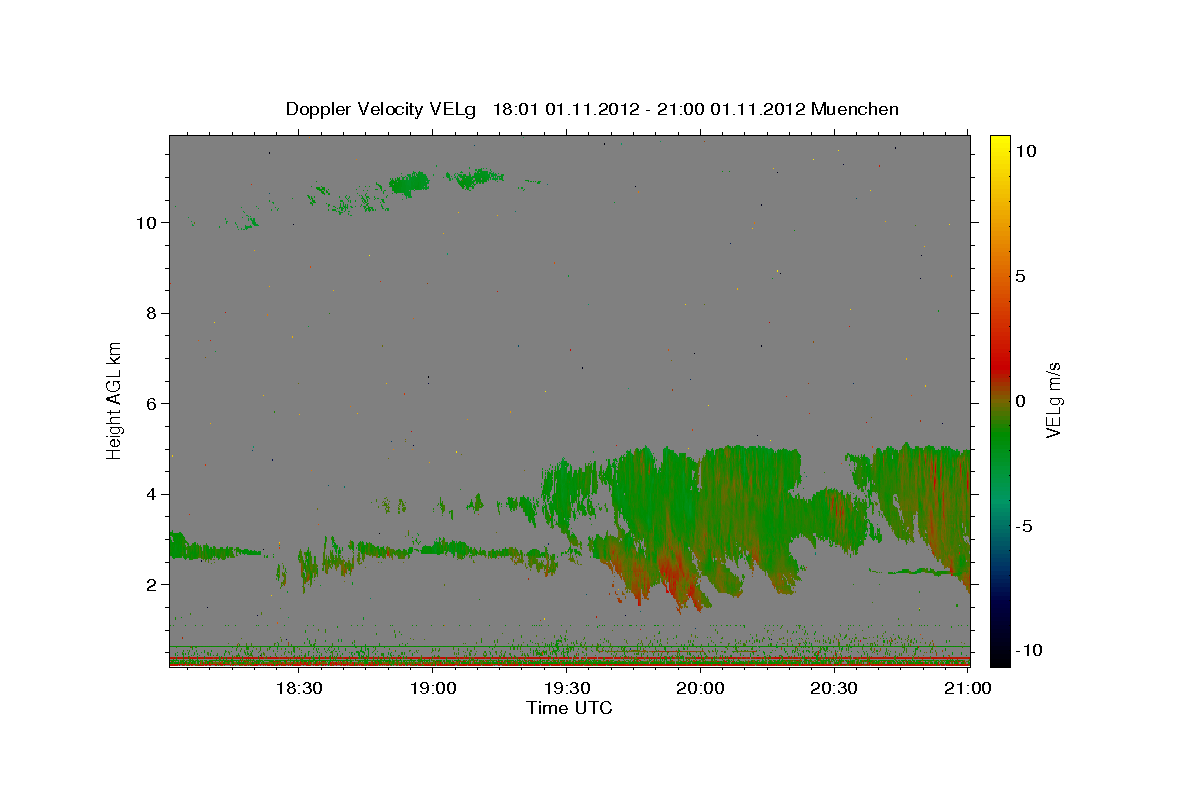Click the colorbar value label 5
This screenshot has width=1200, height=800.
click(1021, 276)
